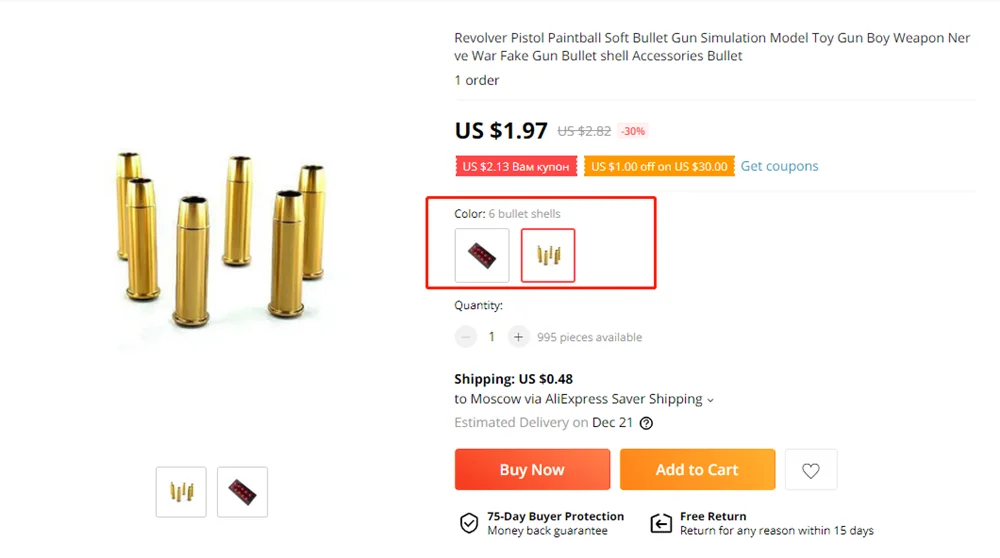Select the red bullet tray color option
This screenshot has width=1000, height=558.
point(482,256)
